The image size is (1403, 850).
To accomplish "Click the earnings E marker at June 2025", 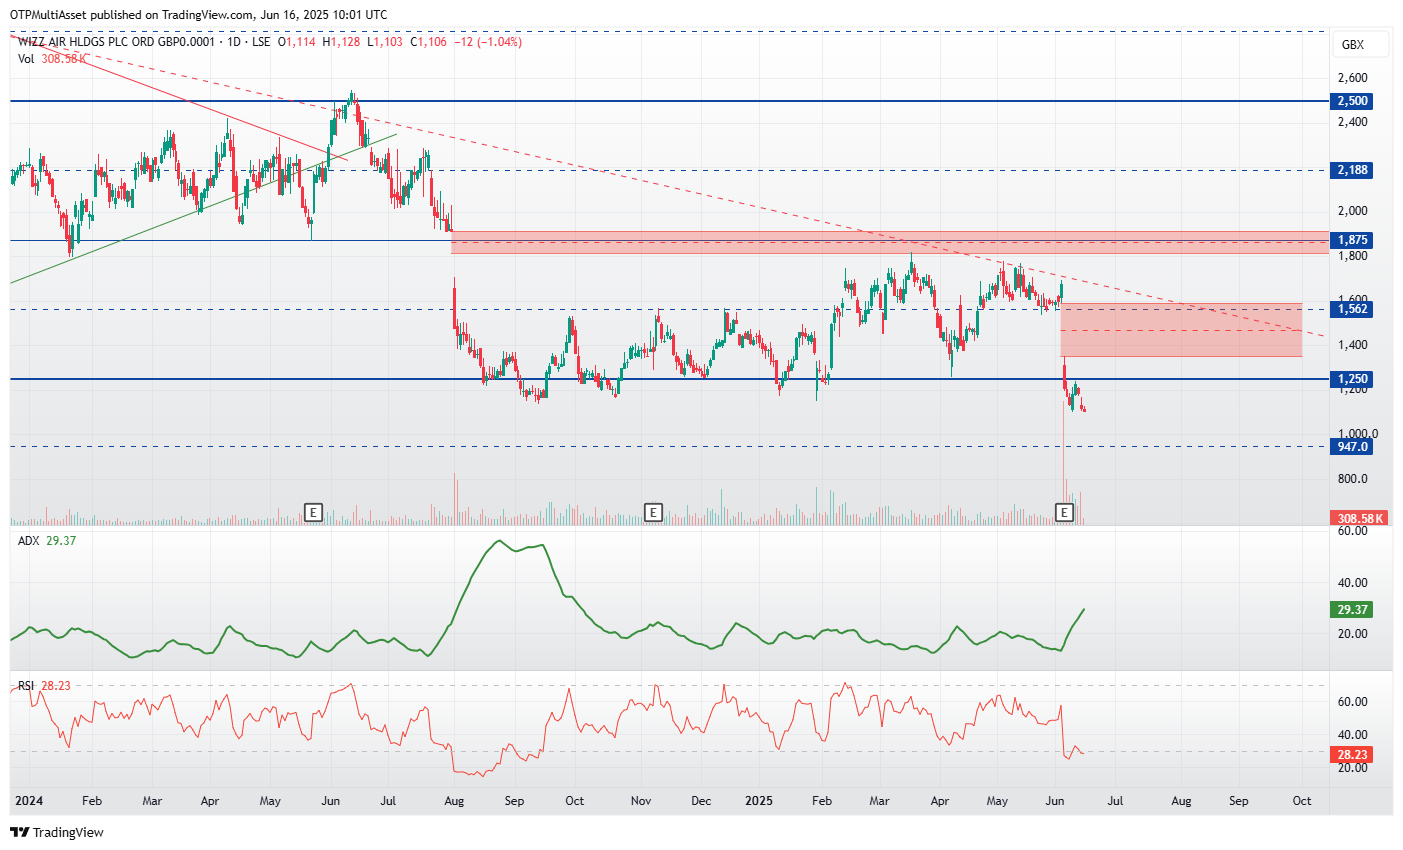I will [1065, 513].
